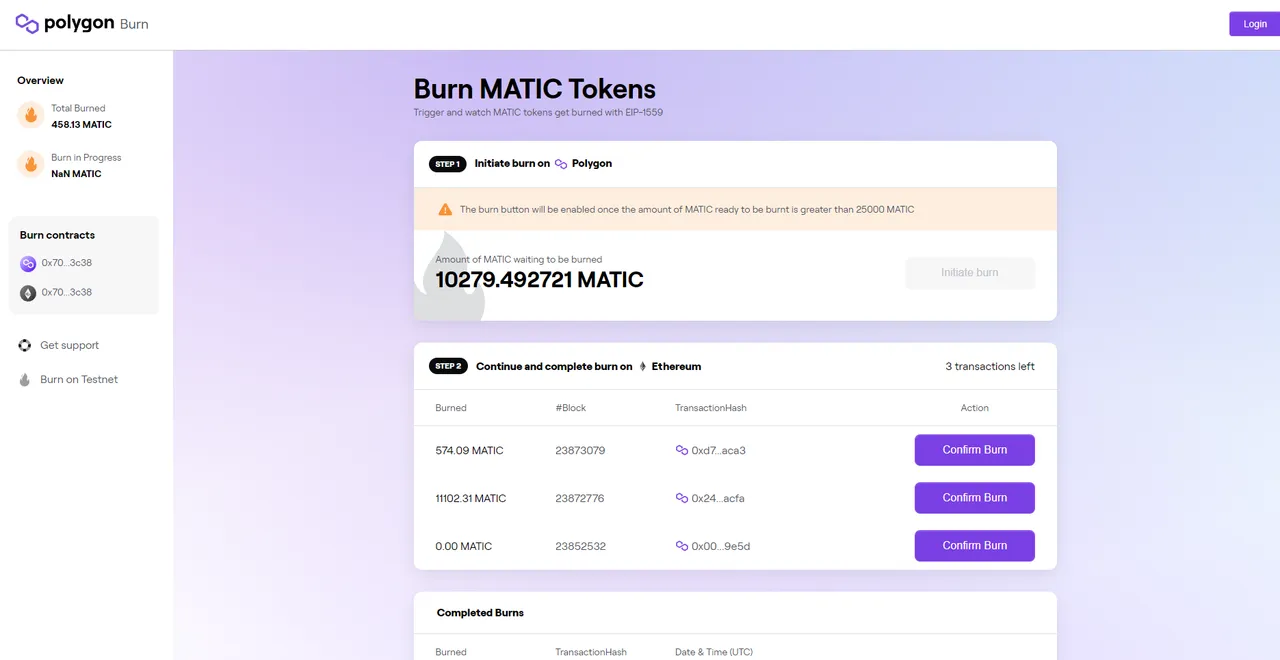Click the 458.13 MATIC total burned value

click(81, 125)
